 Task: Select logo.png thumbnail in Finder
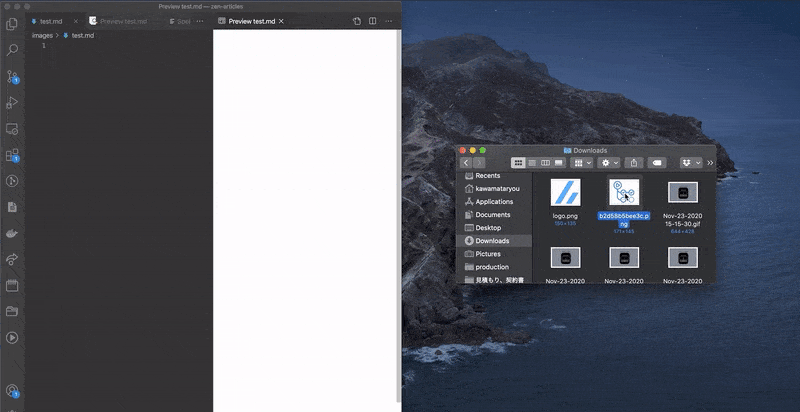coord(565,192)
